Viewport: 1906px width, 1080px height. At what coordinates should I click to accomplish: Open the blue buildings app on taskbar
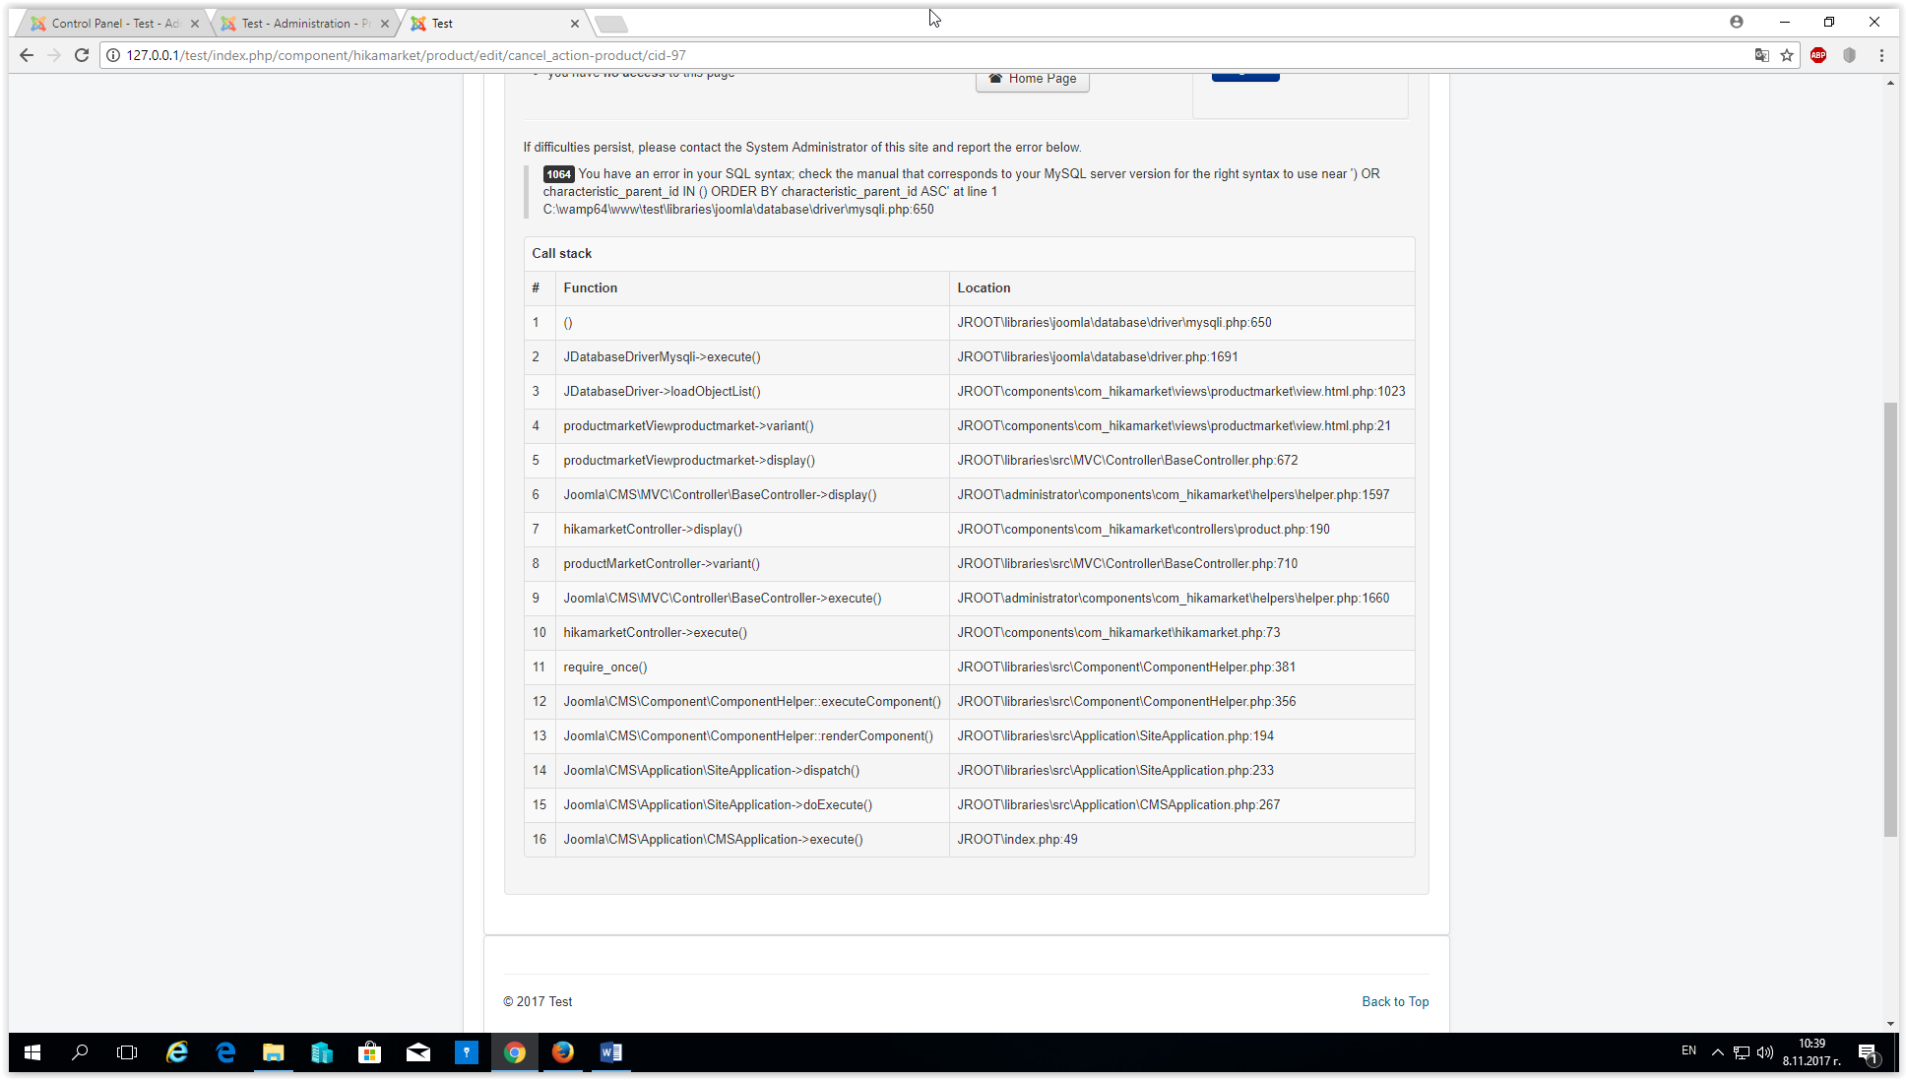point(321,1052)
